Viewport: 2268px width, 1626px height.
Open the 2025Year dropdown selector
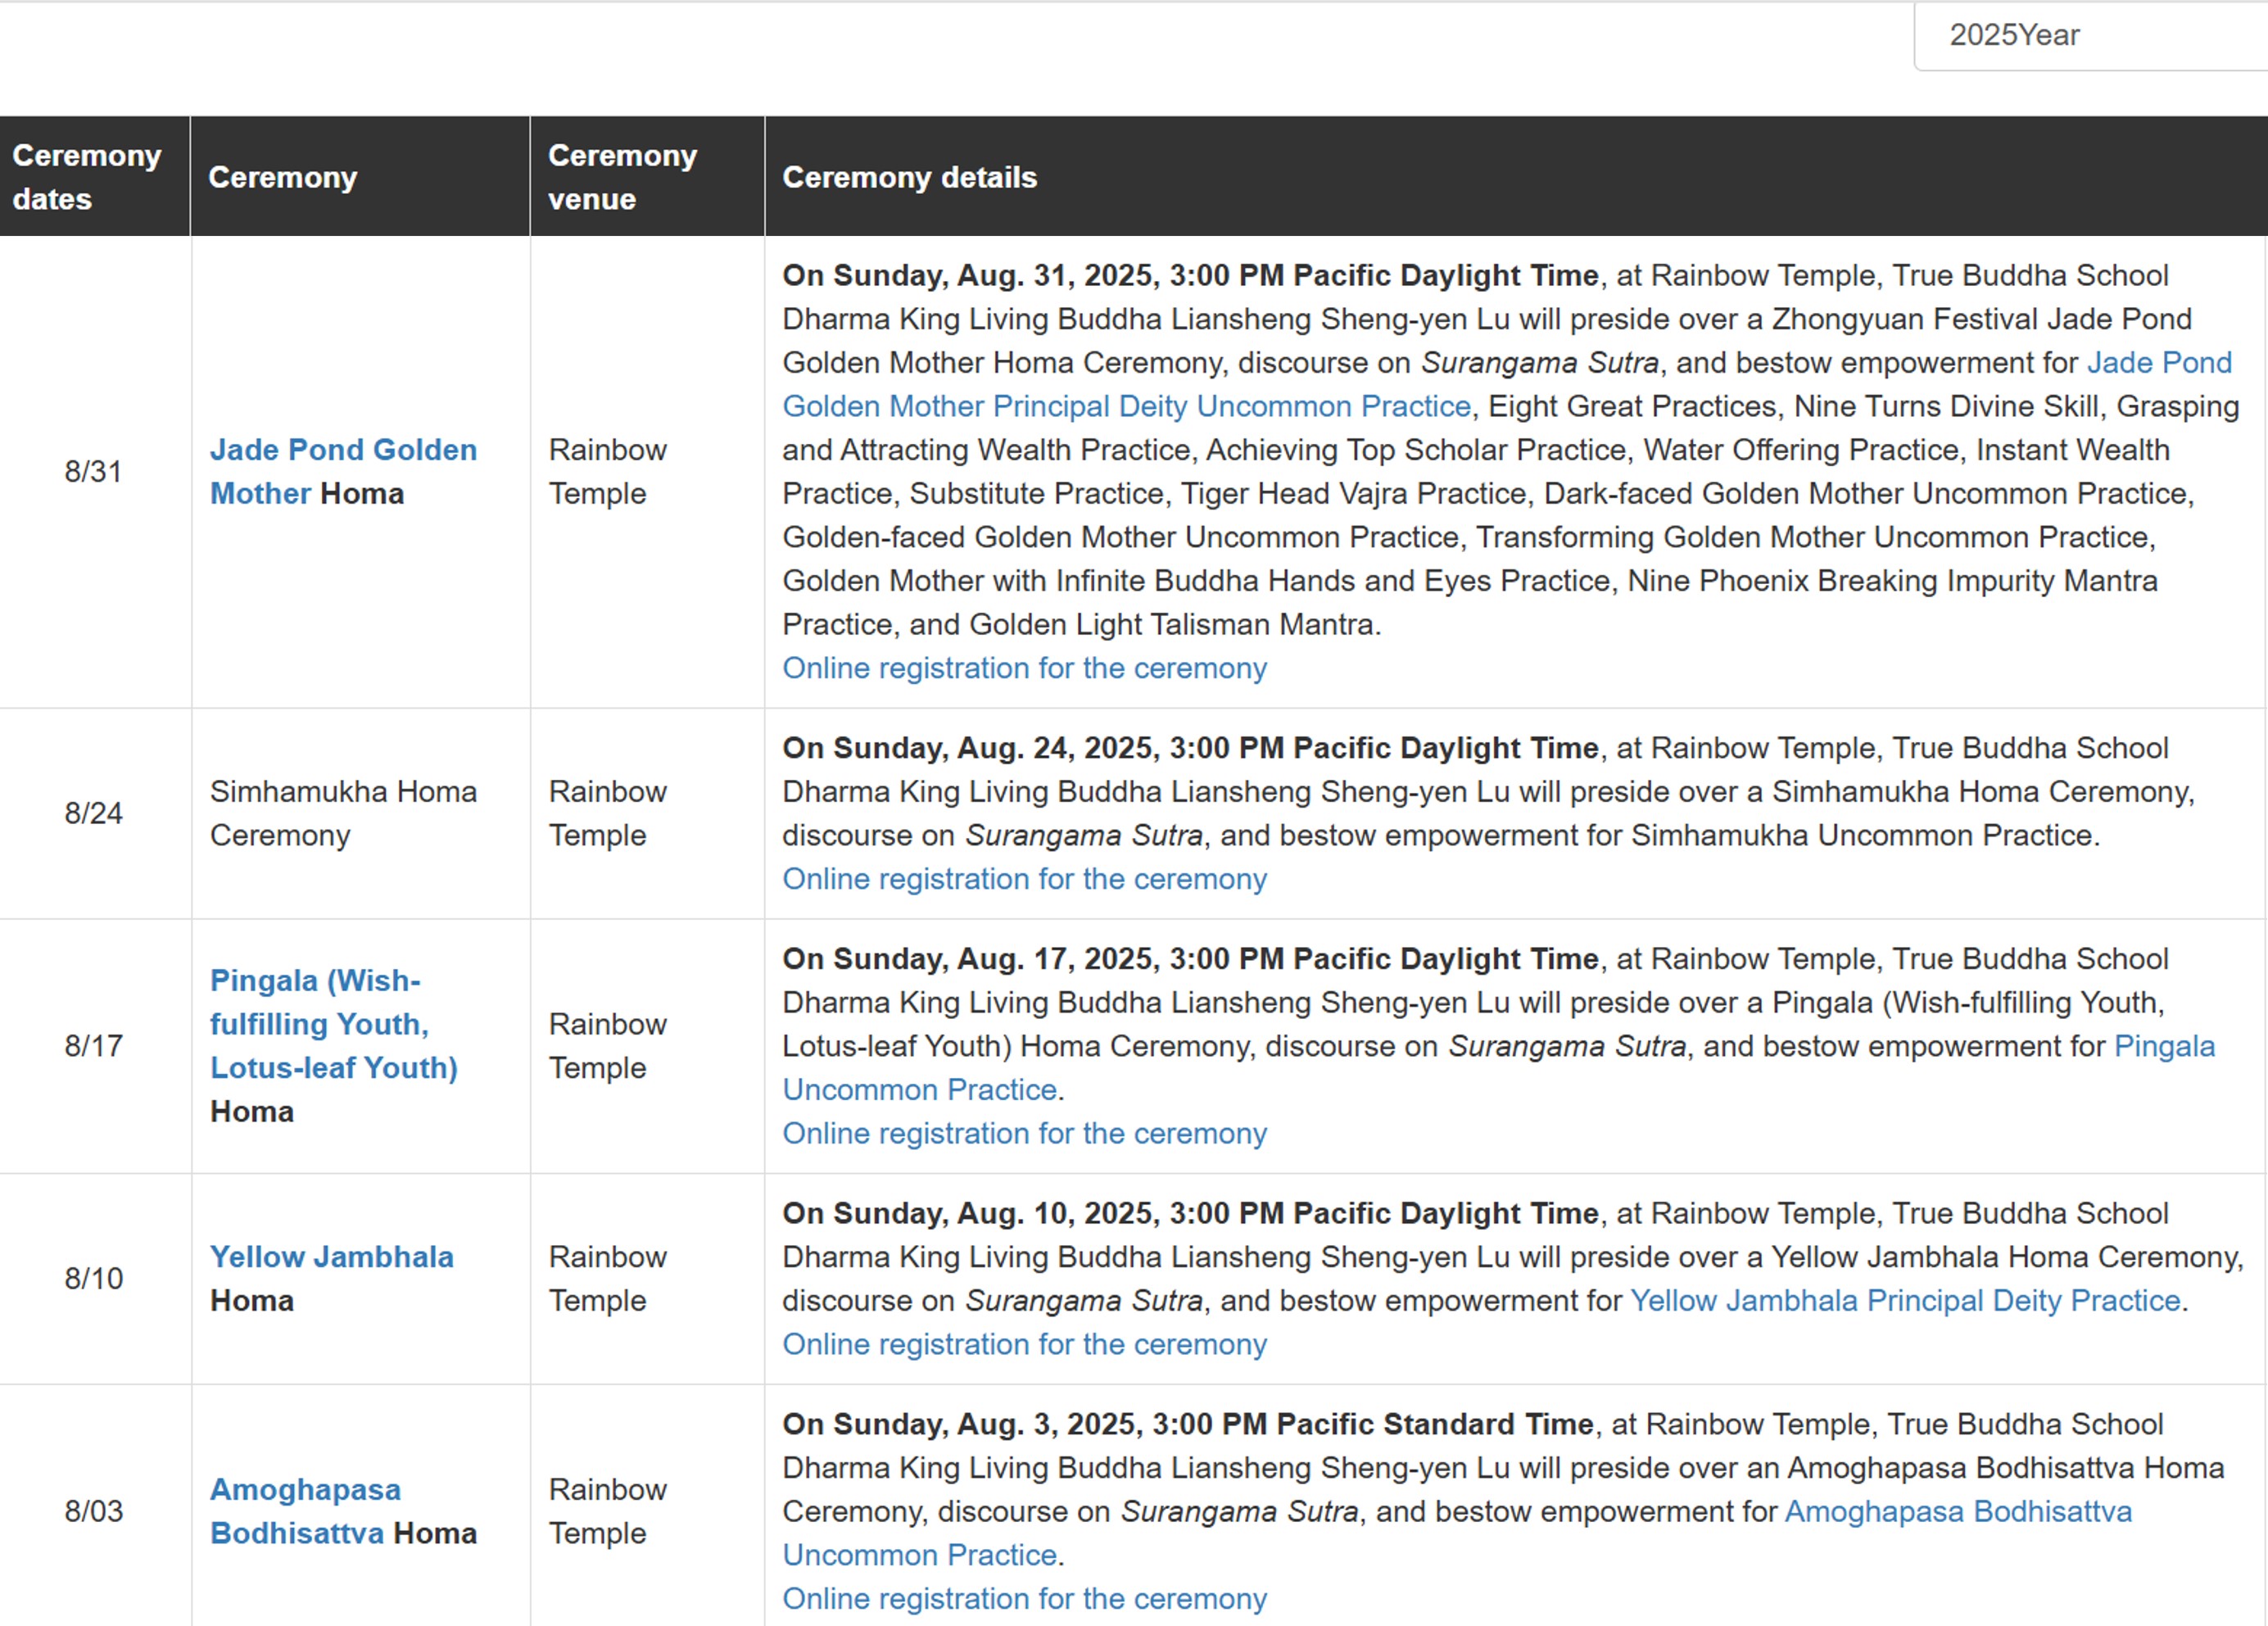tap(2090, 36)
